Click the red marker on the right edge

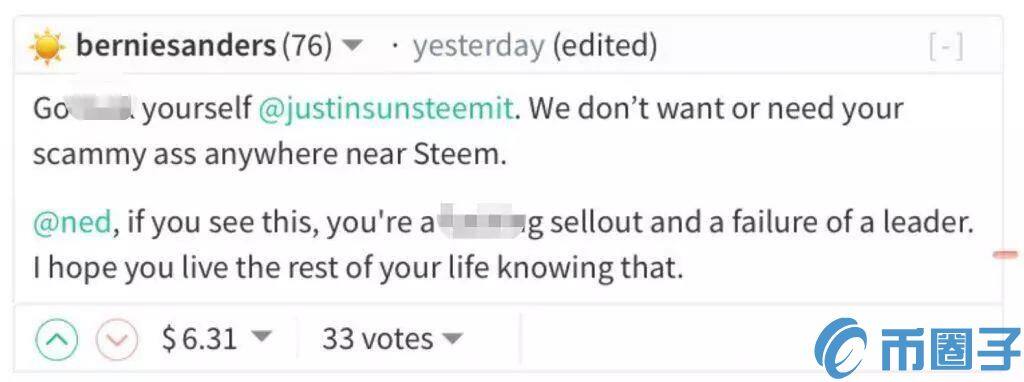(1006, 254)
